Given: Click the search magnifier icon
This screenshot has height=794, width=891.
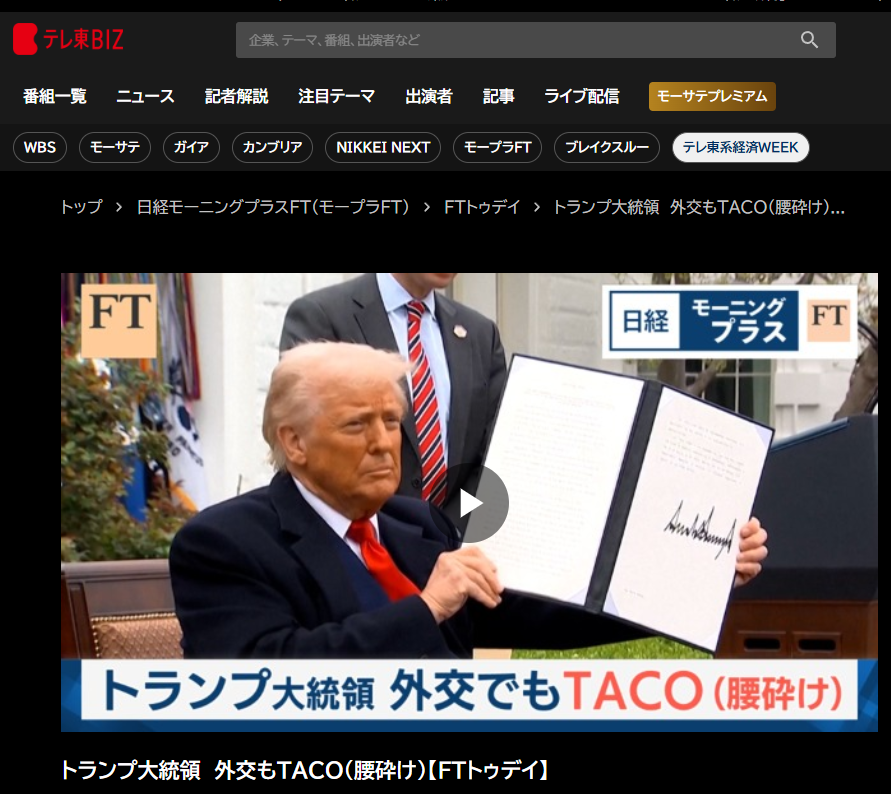Looking at the screenshot, I should click(x=809, y=40).
